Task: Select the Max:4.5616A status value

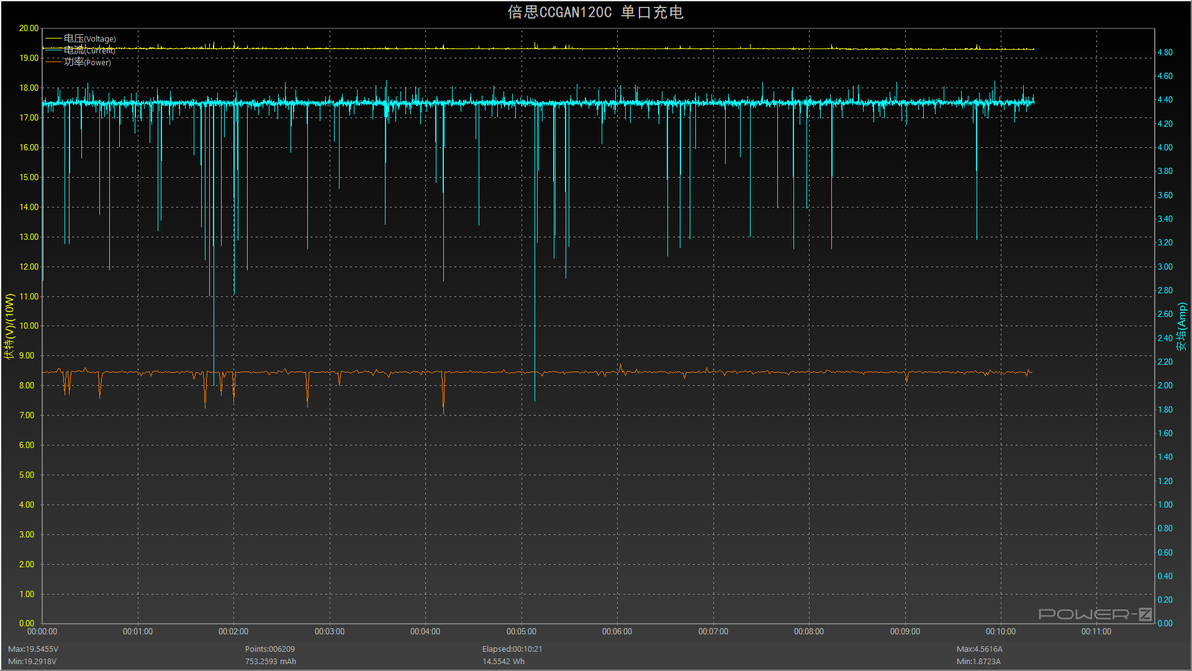Action: [979, 650]
